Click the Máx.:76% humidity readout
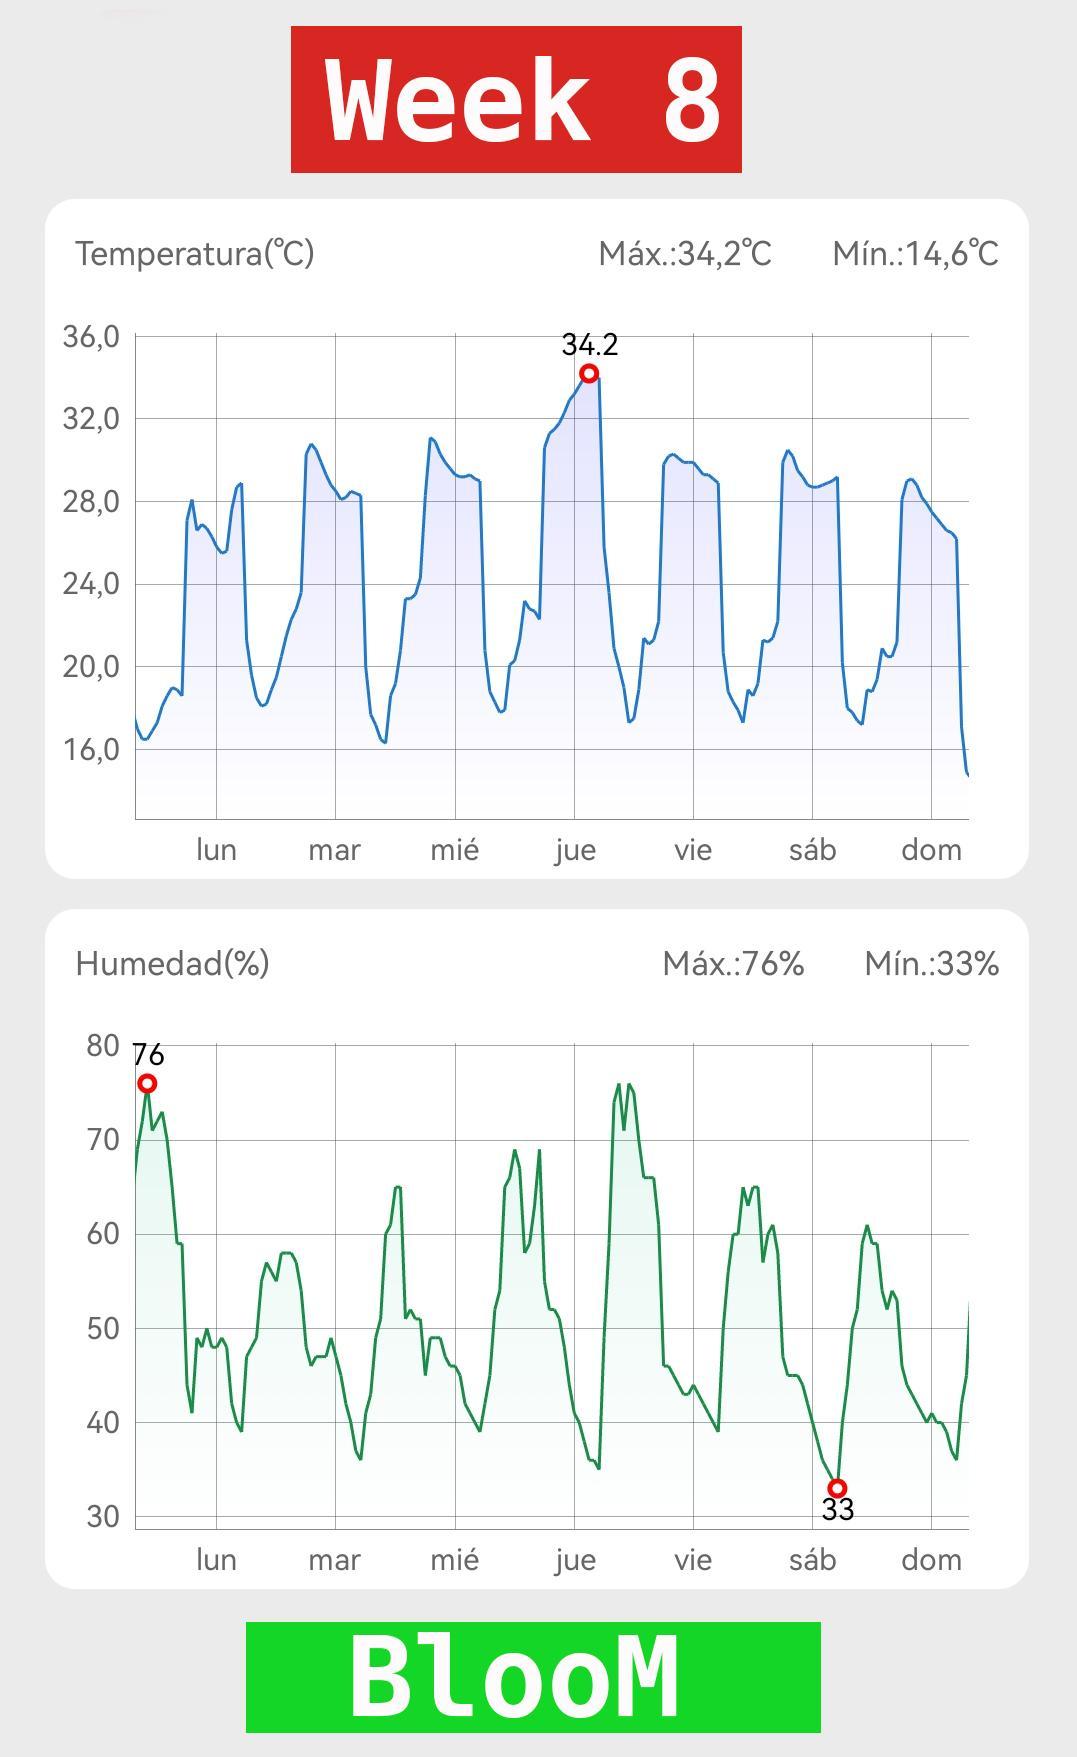This screenshot has height=1757, width=1077. coord(733,964)
